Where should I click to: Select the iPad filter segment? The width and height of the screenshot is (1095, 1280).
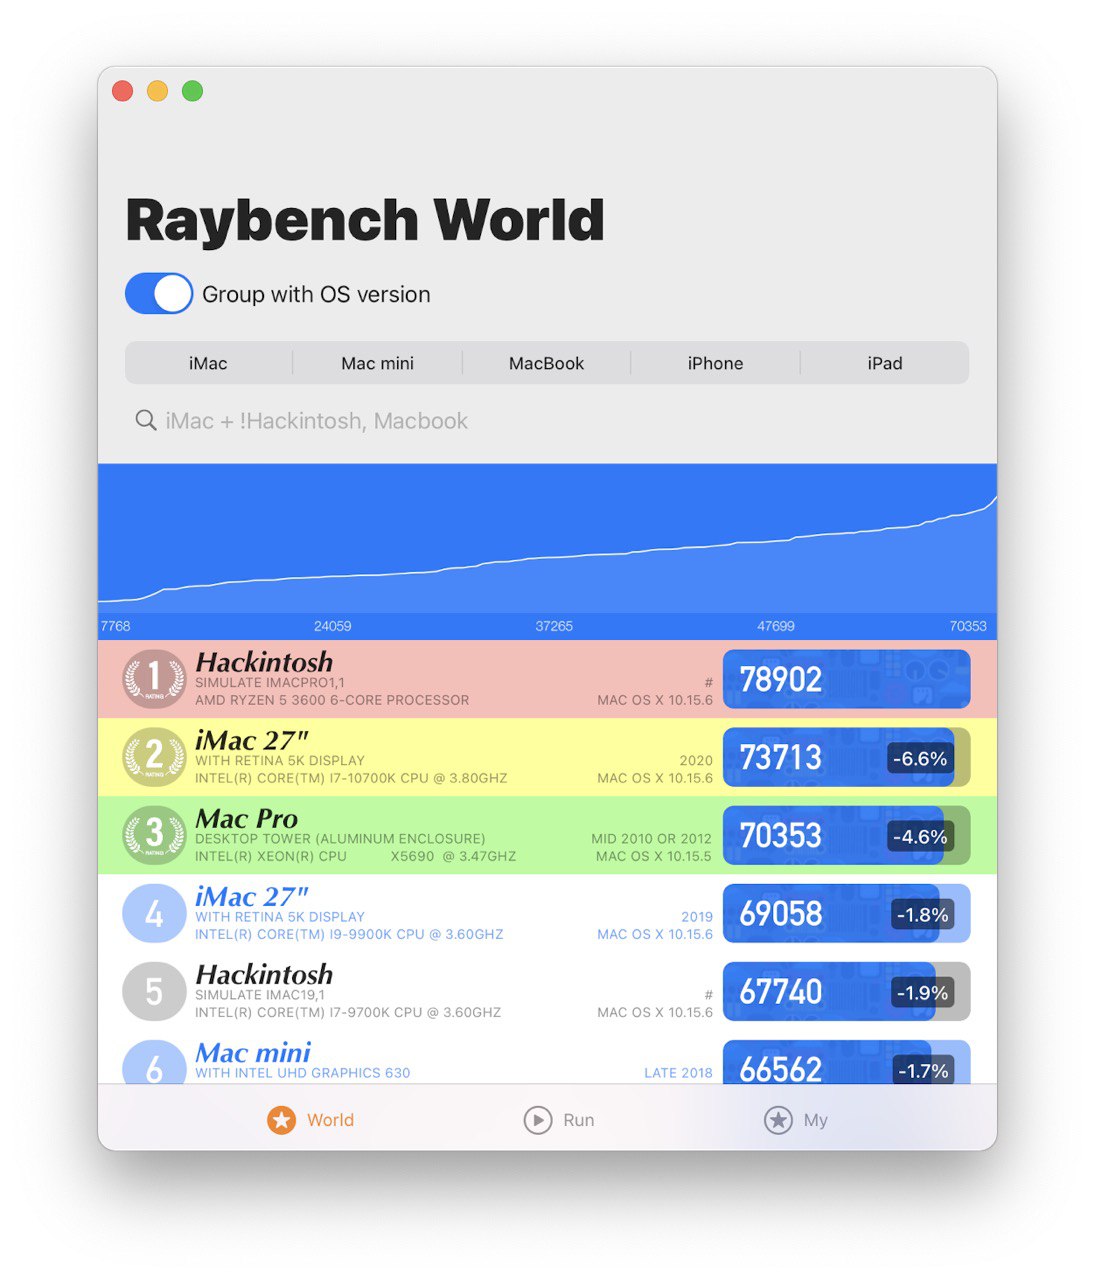pos(884,363)
